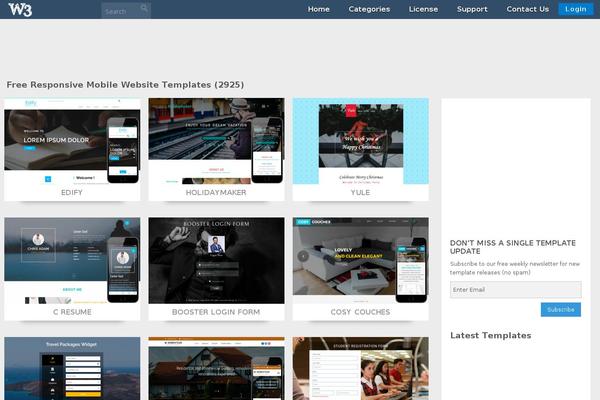Viewport: 600px width, 400px height.
Task: Click the C RESUME template title
Action: coord(72,312)
